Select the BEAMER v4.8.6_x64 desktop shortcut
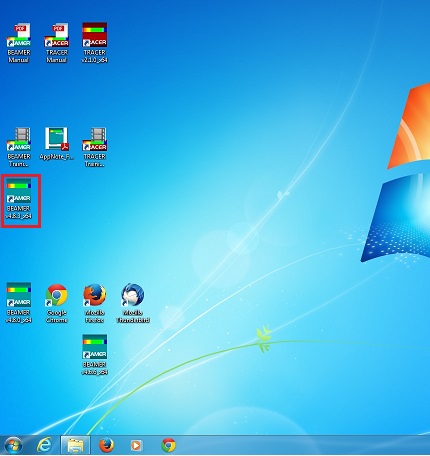Viewport: 430px width, 456px height. point(95,355)
